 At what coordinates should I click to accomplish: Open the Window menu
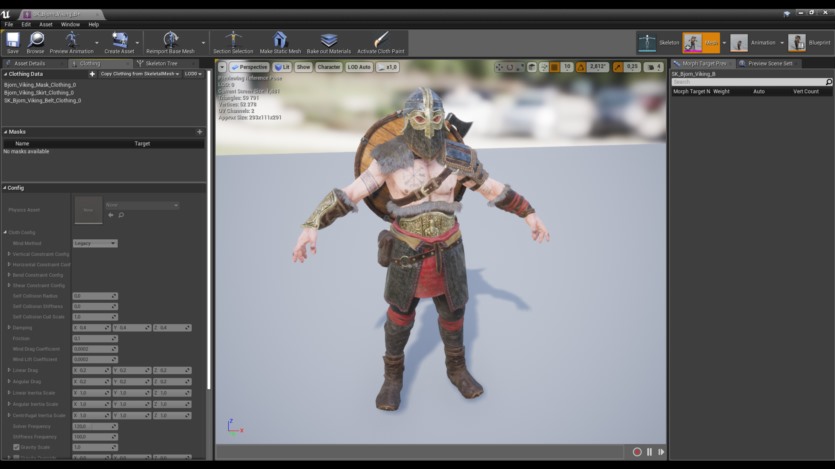click(70, 24)
